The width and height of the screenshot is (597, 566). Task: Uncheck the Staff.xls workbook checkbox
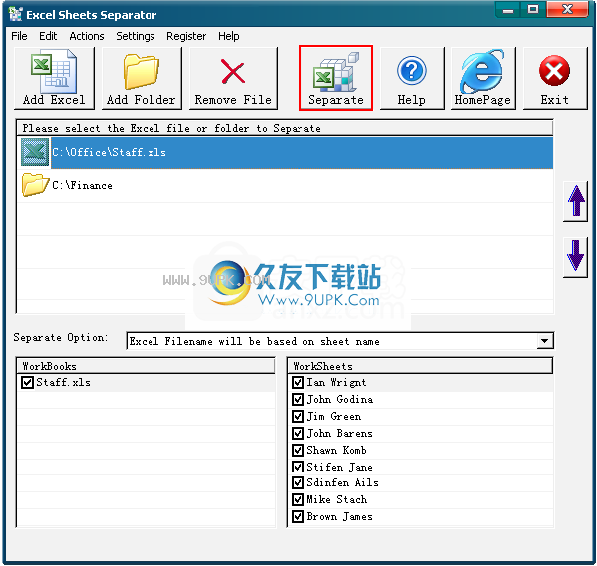coord(27,382)
